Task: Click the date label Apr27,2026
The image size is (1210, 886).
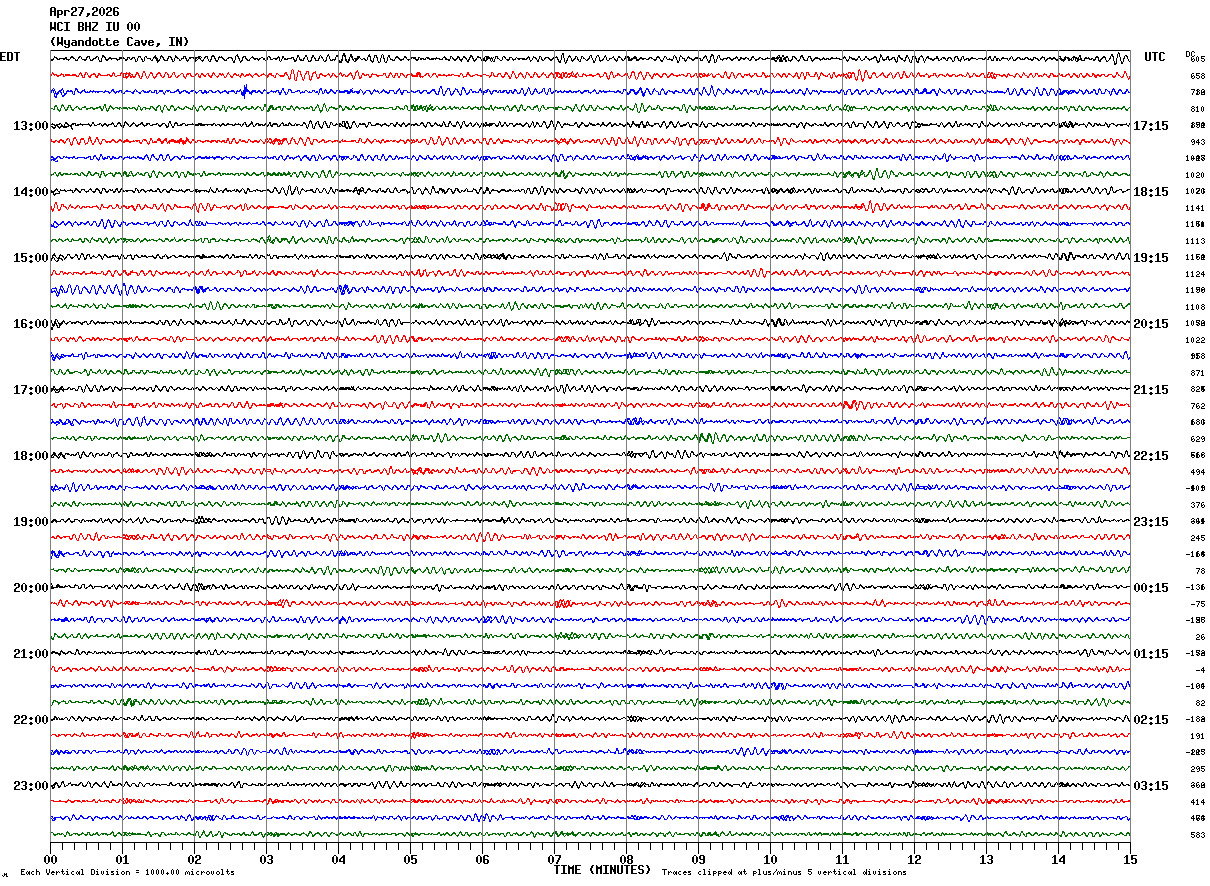Action: pyautogui.click(x=84, y=12)
